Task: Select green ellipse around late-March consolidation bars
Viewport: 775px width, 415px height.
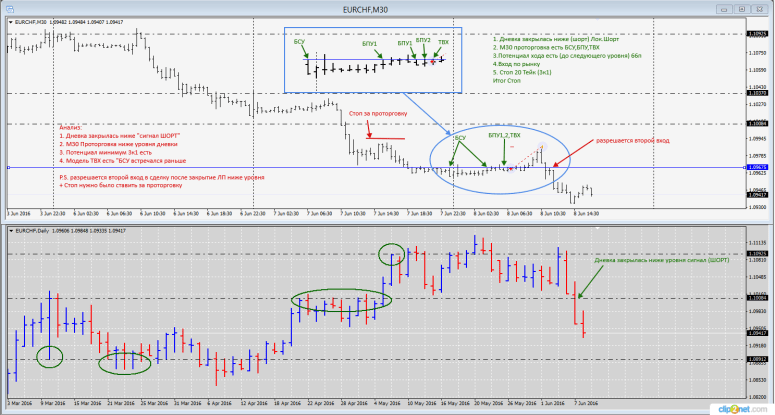Action: click(124, 361)
